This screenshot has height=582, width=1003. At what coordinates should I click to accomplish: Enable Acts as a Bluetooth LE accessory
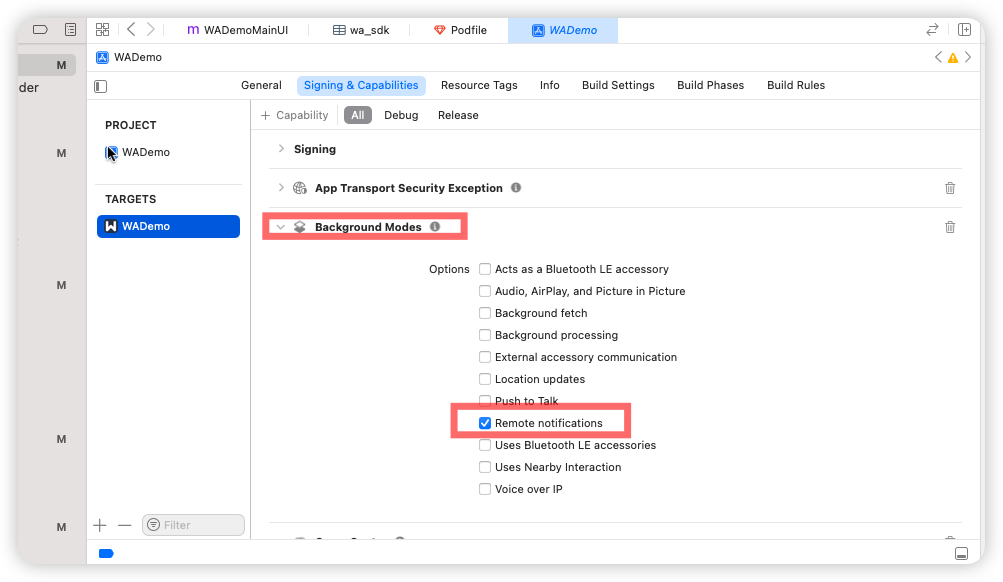485,269
